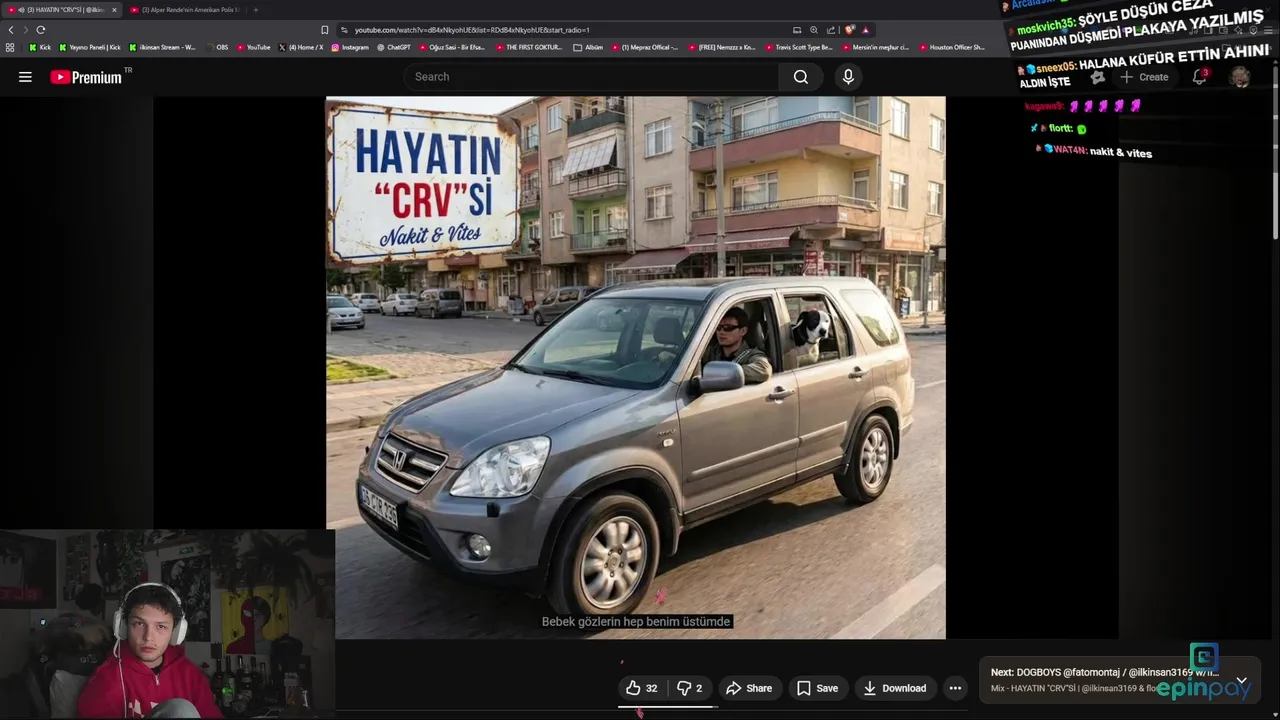Open the YouTube bookmark
Viewport: 1280px width, 720px height.
(x=254, y=47)
